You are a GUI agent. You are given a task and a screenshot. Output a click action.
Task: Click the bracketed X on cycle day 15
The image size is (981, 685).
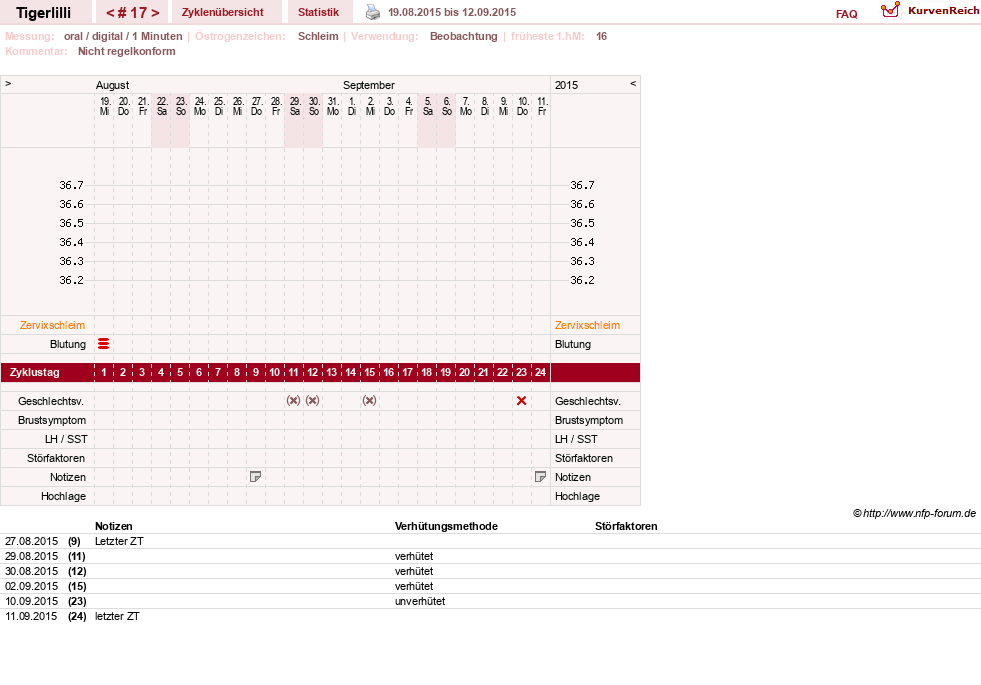(x=370, y=400)
